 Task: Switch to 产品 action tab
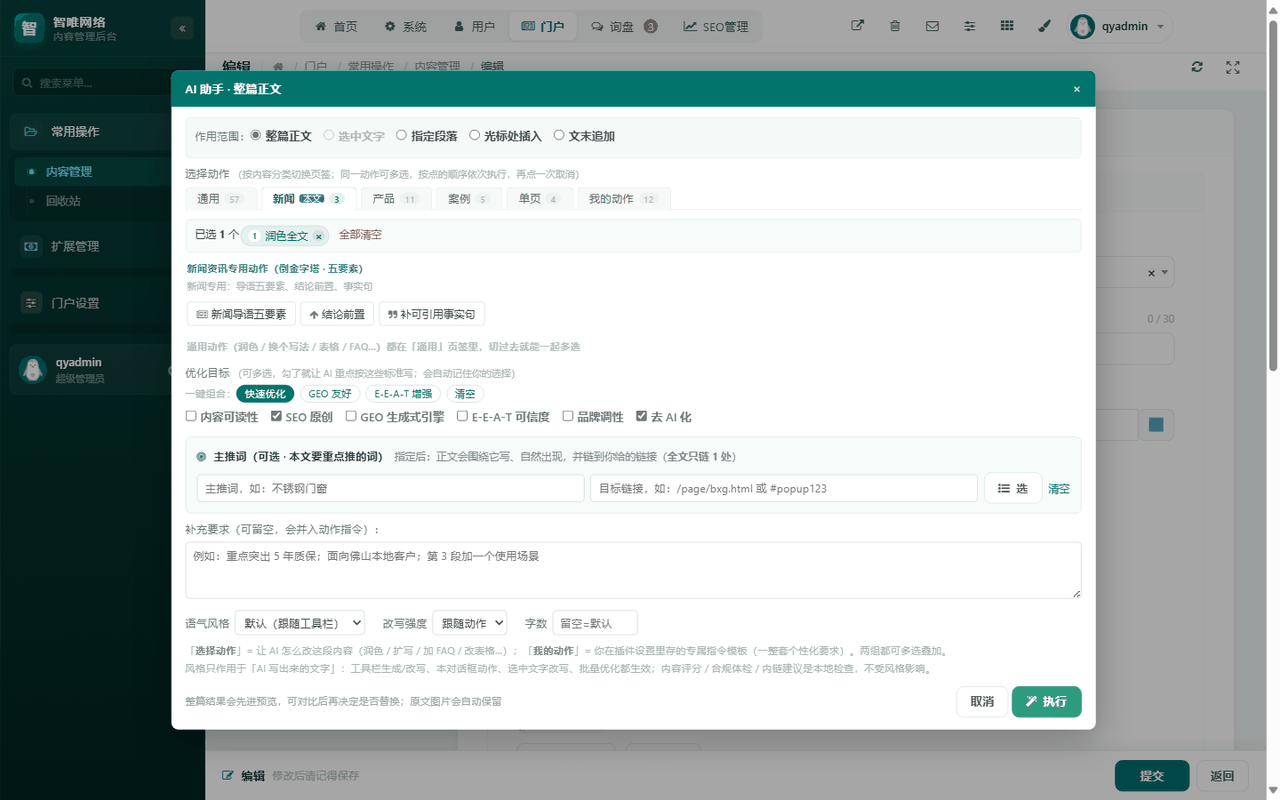395,199
